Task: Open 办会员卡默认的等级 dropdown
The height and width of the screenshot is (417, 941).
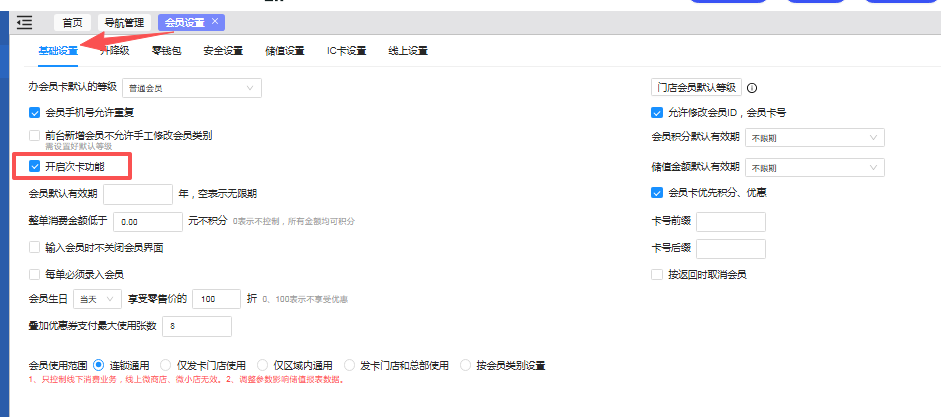Action: pos(192,88)
